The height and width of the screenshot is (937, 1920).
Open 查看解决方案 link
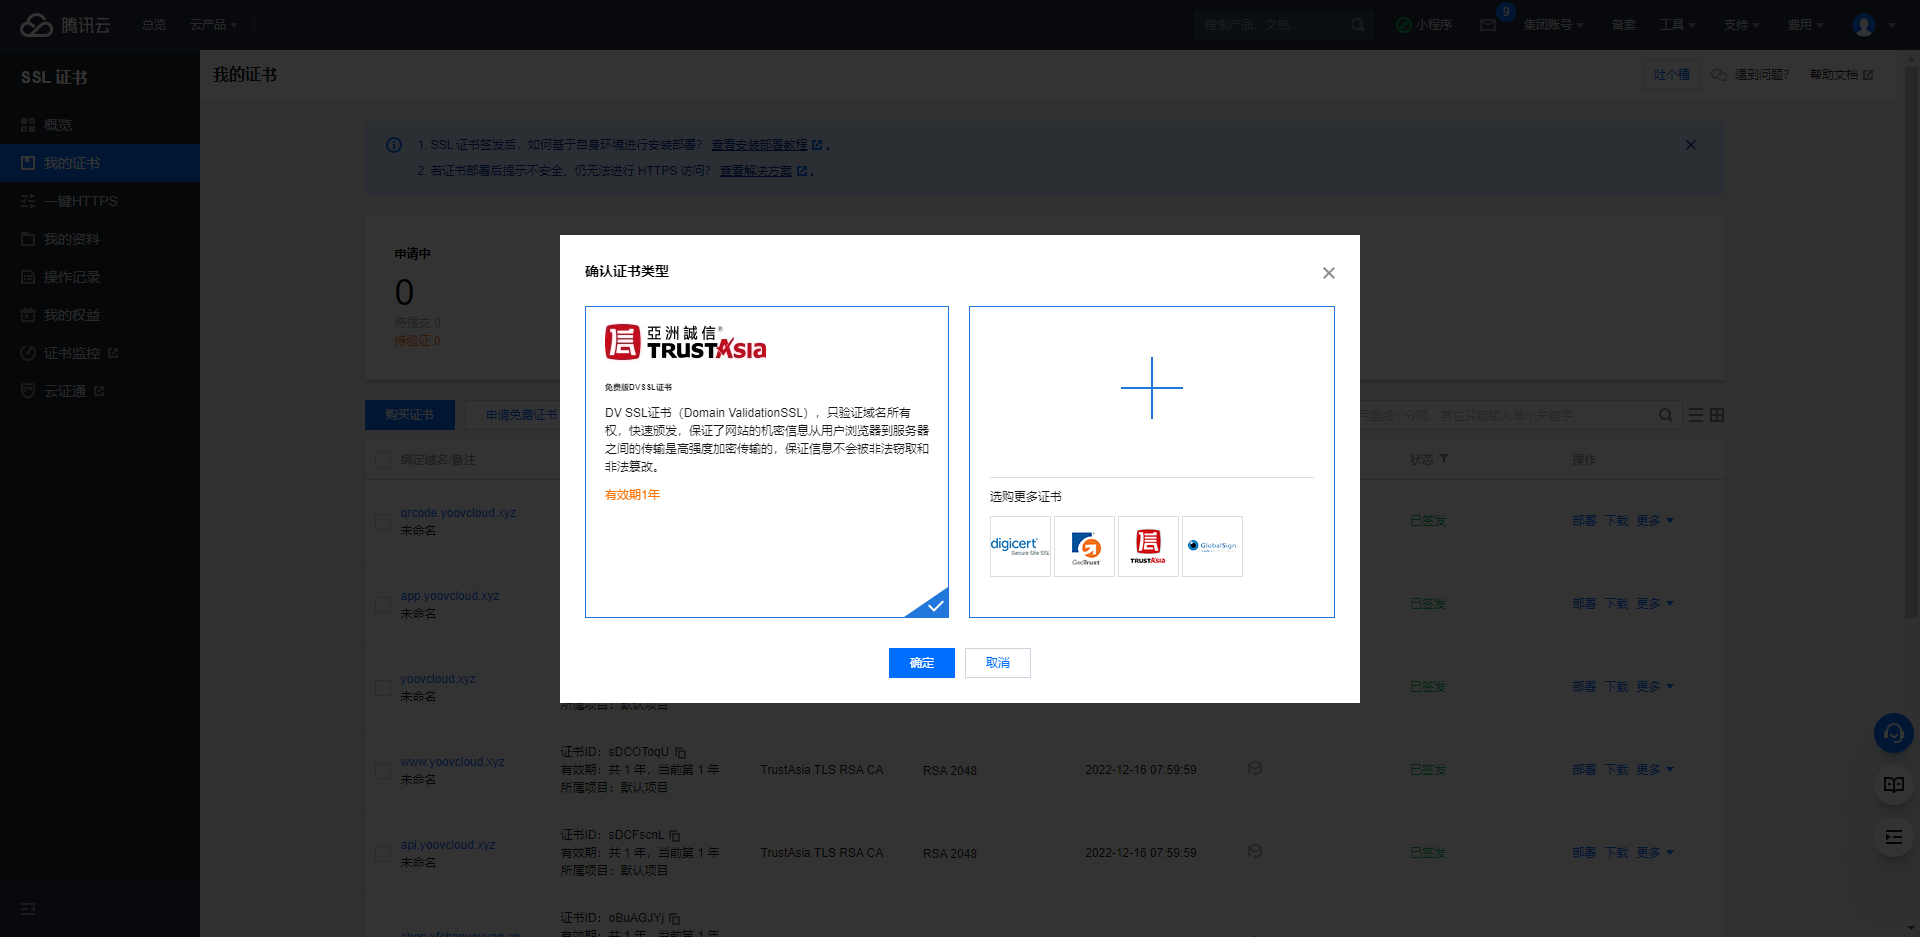[763, 171]
